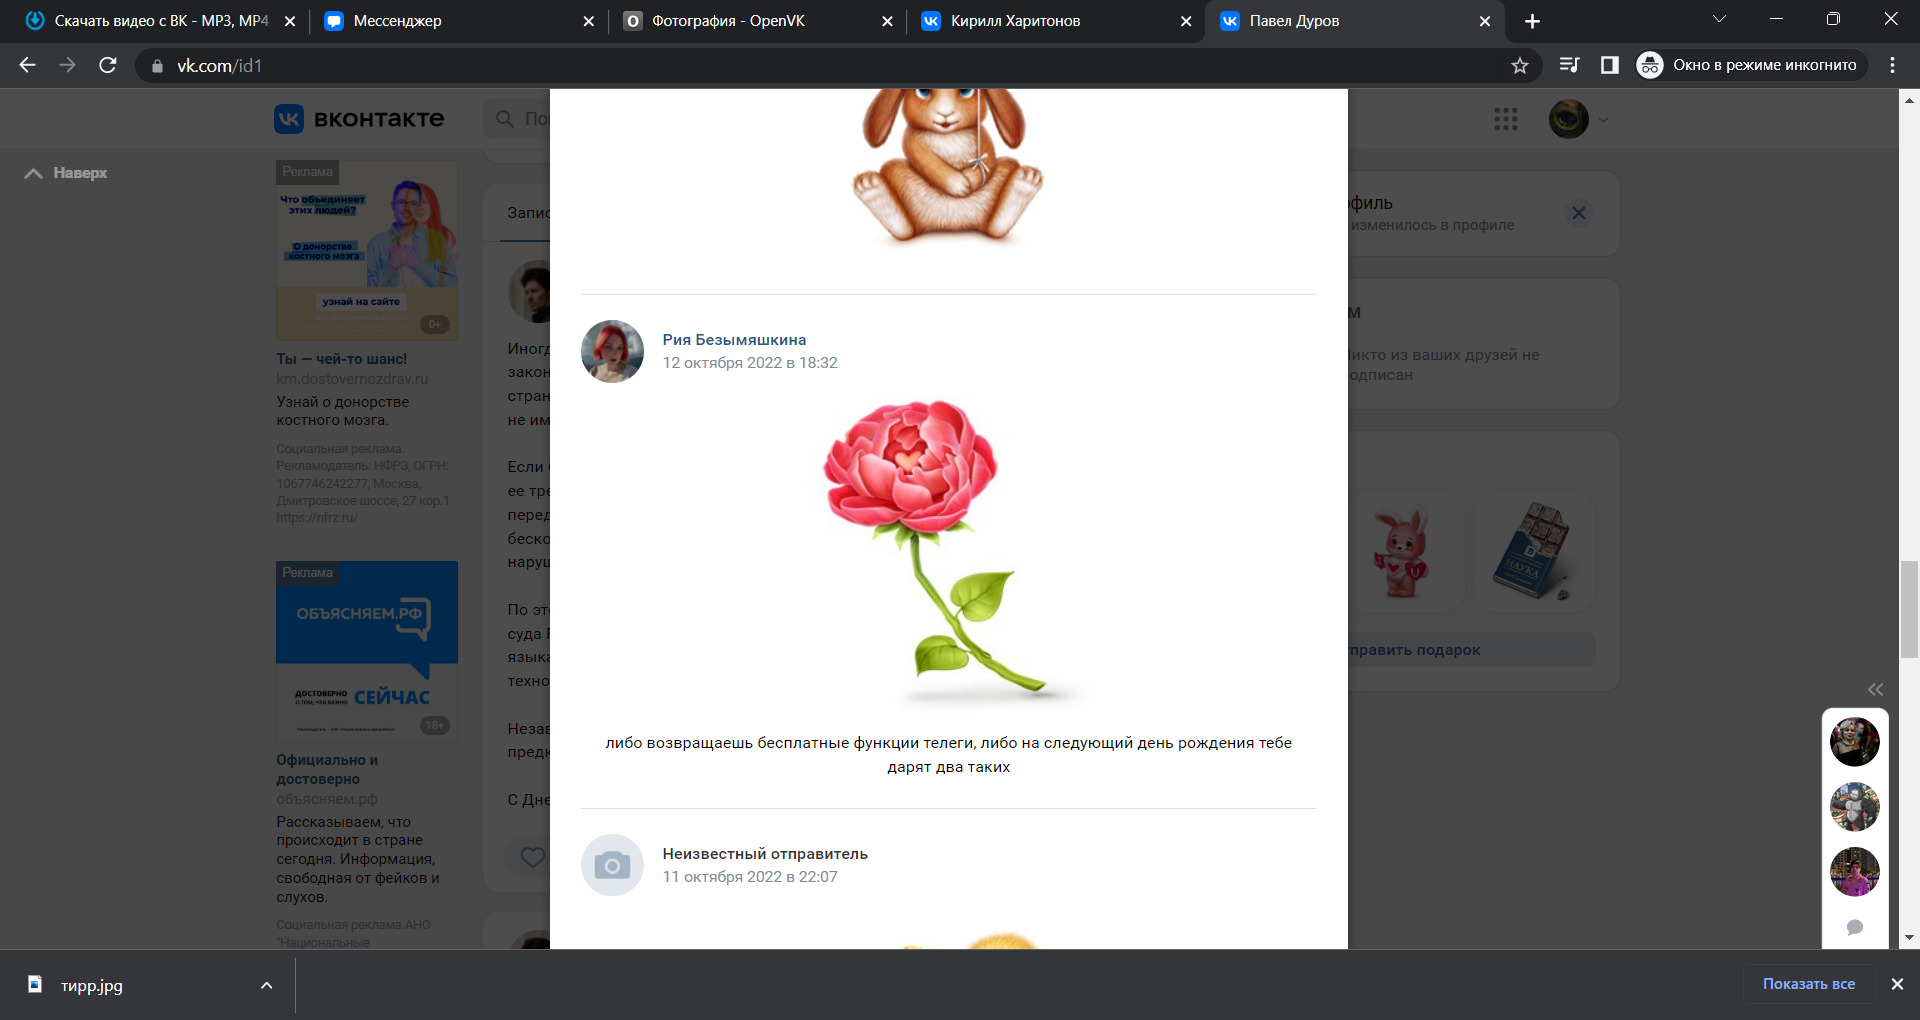This screenshot has width=1920, height=1020.
Task: Click the Неизвестный отправитель sender name
Action: [765, 854]
